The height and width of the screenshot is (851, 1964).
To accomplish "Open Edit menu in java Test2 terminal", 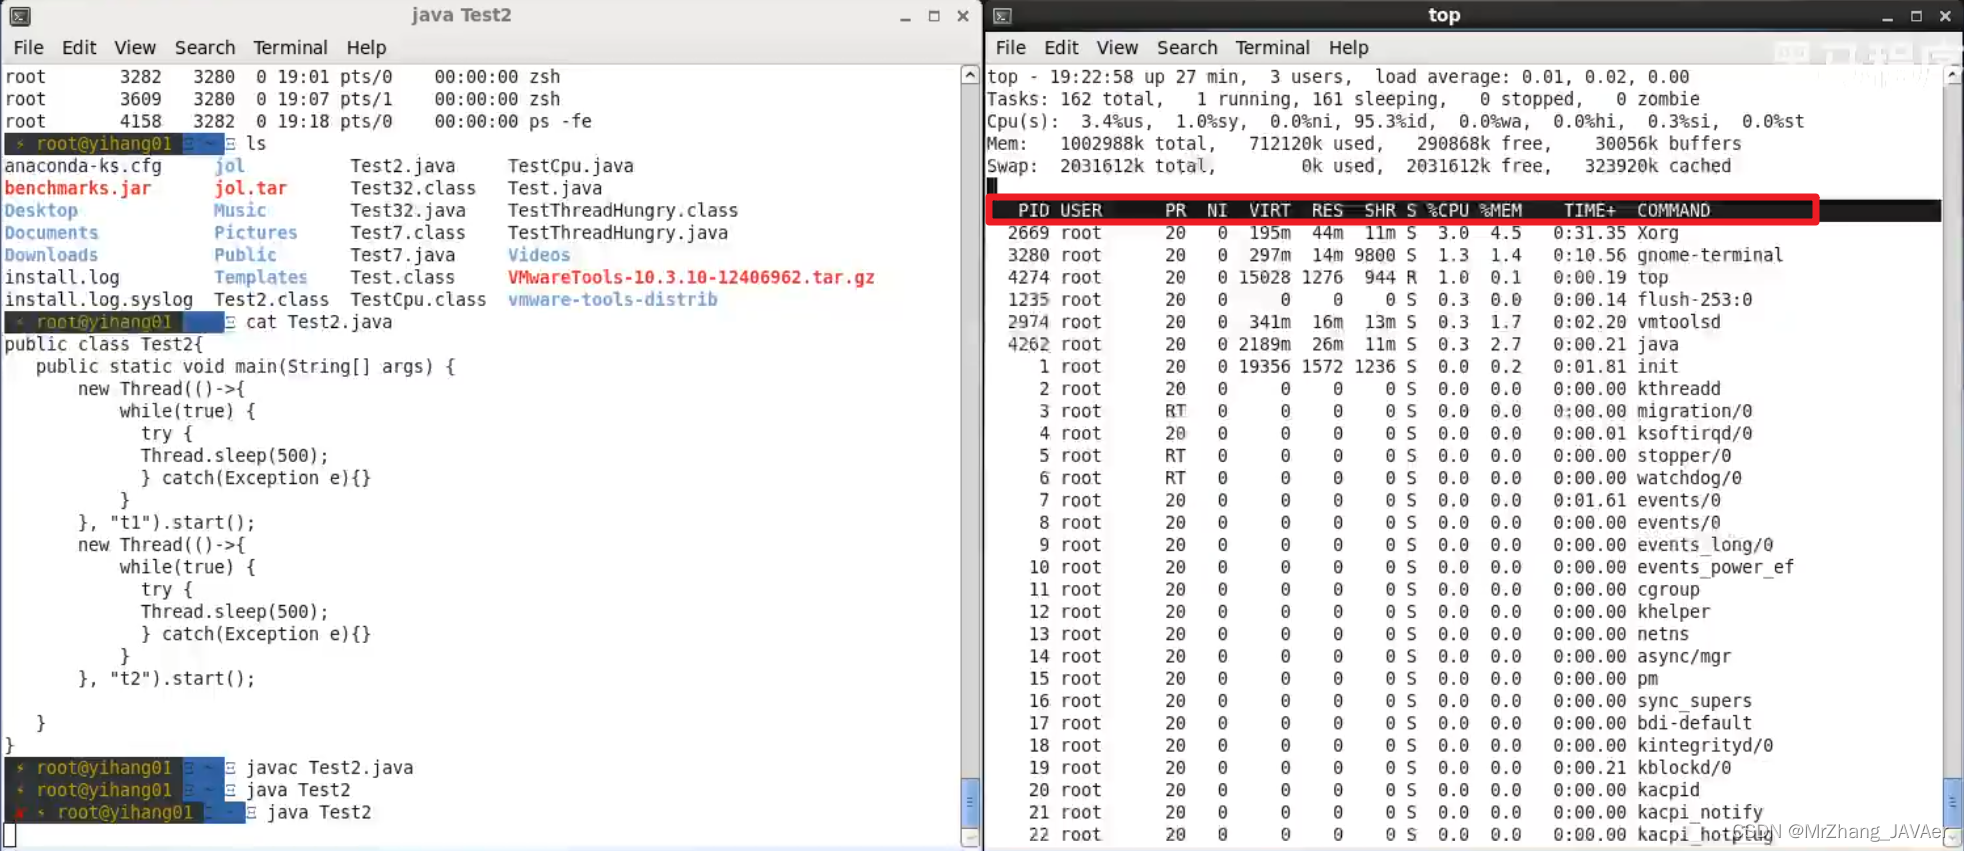I will [79, 47].
